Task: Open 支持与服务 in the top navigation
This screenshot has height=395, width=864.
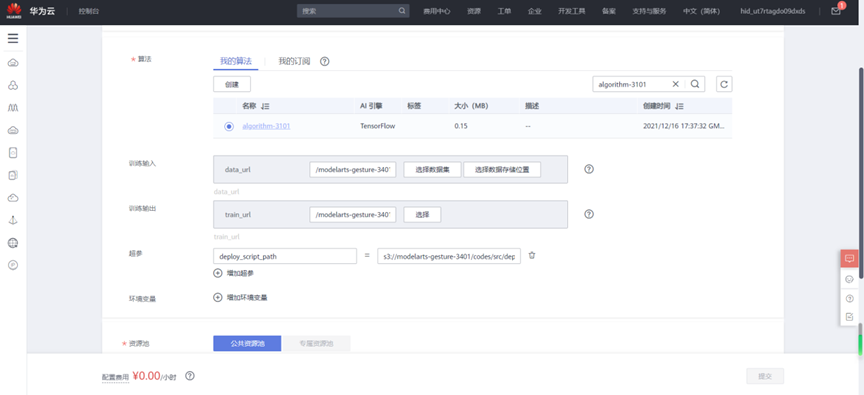Action: [x=650, y=11]
